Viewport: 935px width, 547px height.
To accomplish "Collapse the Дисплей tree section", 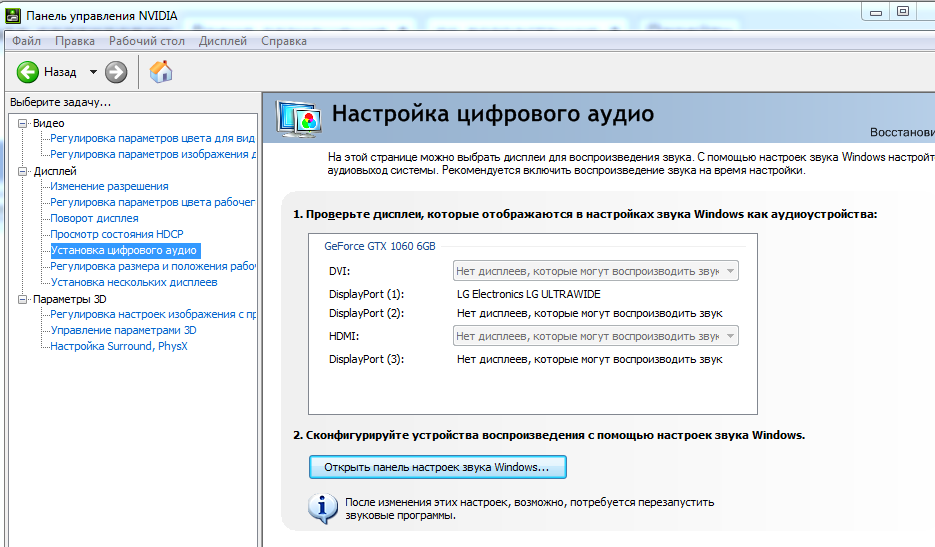I will 23,171.
